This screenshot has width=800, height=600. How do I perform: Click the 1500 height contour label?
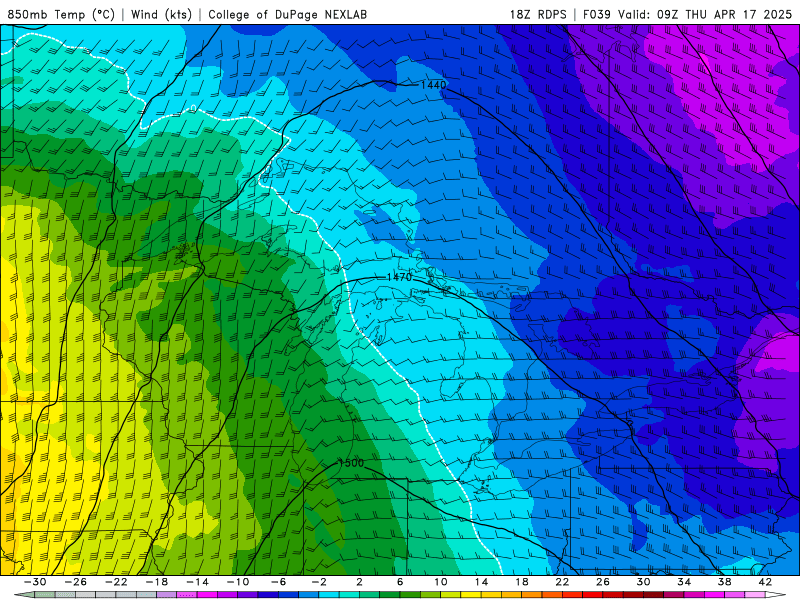tap(352, 463)
